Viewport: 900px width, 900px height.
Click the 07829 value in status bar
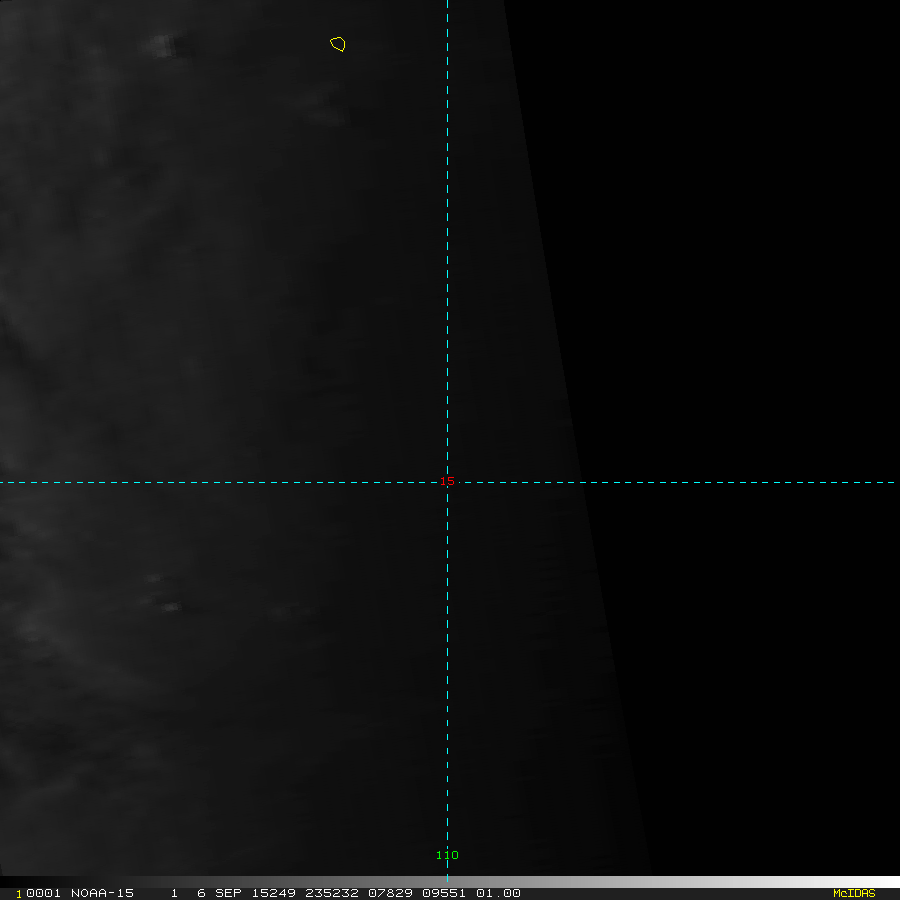pos(391,893)
